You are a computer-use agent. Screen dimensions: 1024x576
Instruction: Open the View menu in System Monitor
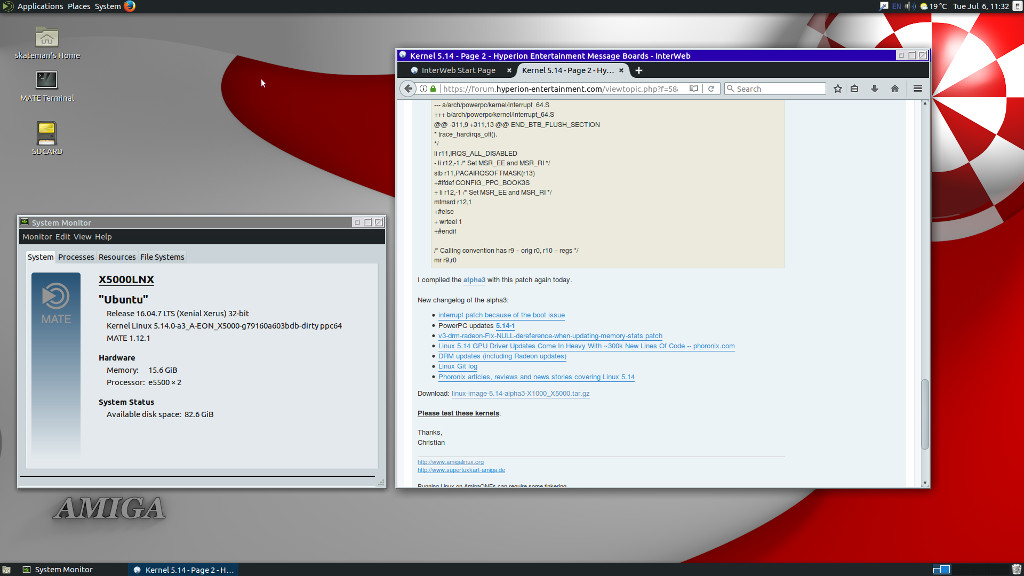(x=82, y=237)
